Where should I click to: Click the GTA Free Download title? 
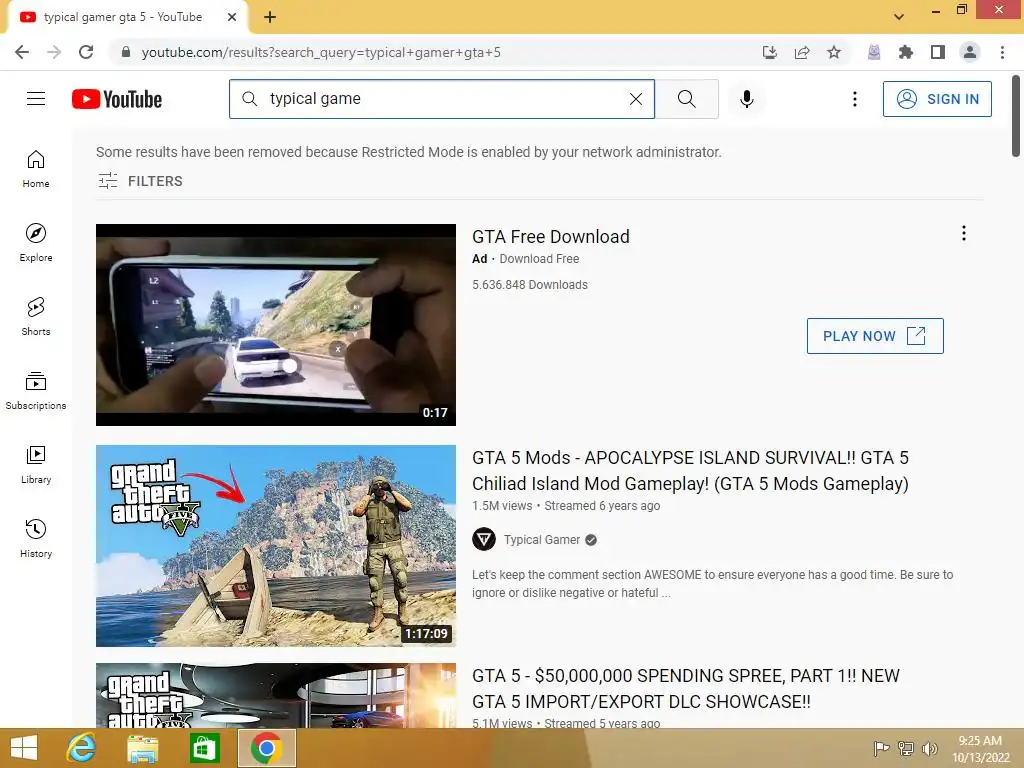pos(551,236)
